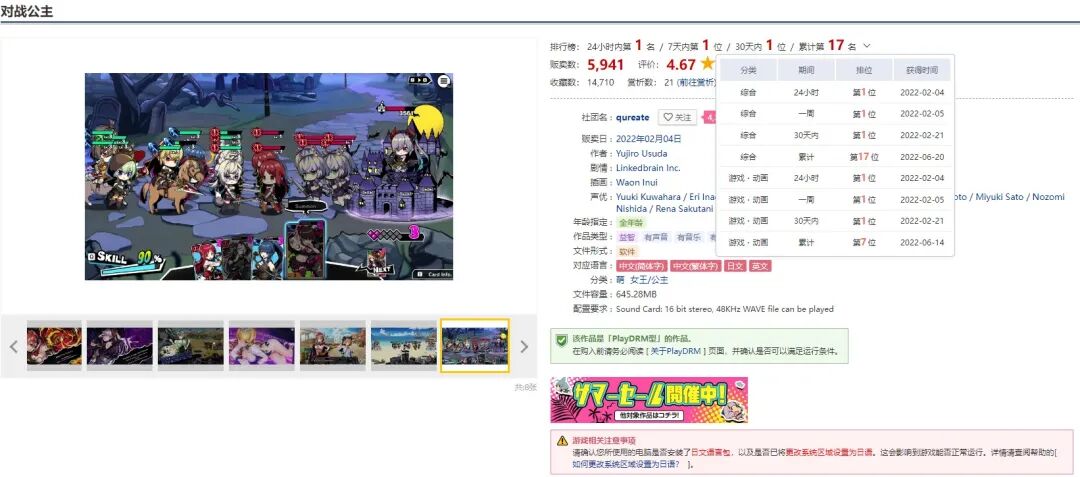This screenshot has width=1080, height=477.
Task: Click the sales count 5,941
Action: (605, 65)
